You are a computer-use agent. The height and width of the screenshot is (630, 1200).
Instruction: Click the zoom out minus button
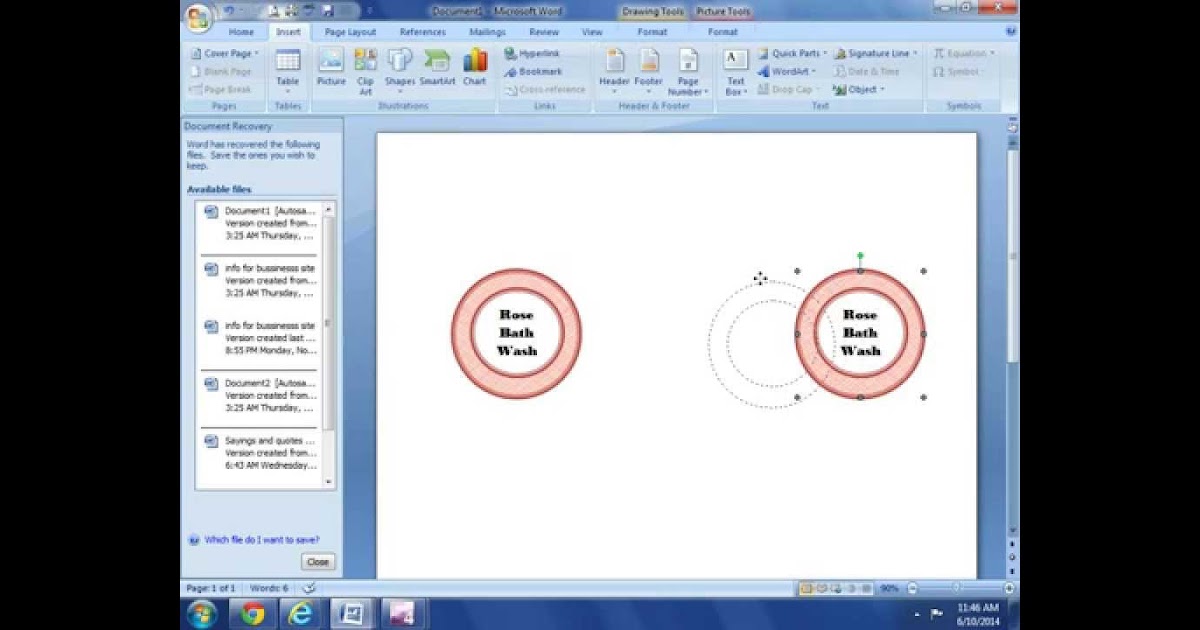click(911, 589)
